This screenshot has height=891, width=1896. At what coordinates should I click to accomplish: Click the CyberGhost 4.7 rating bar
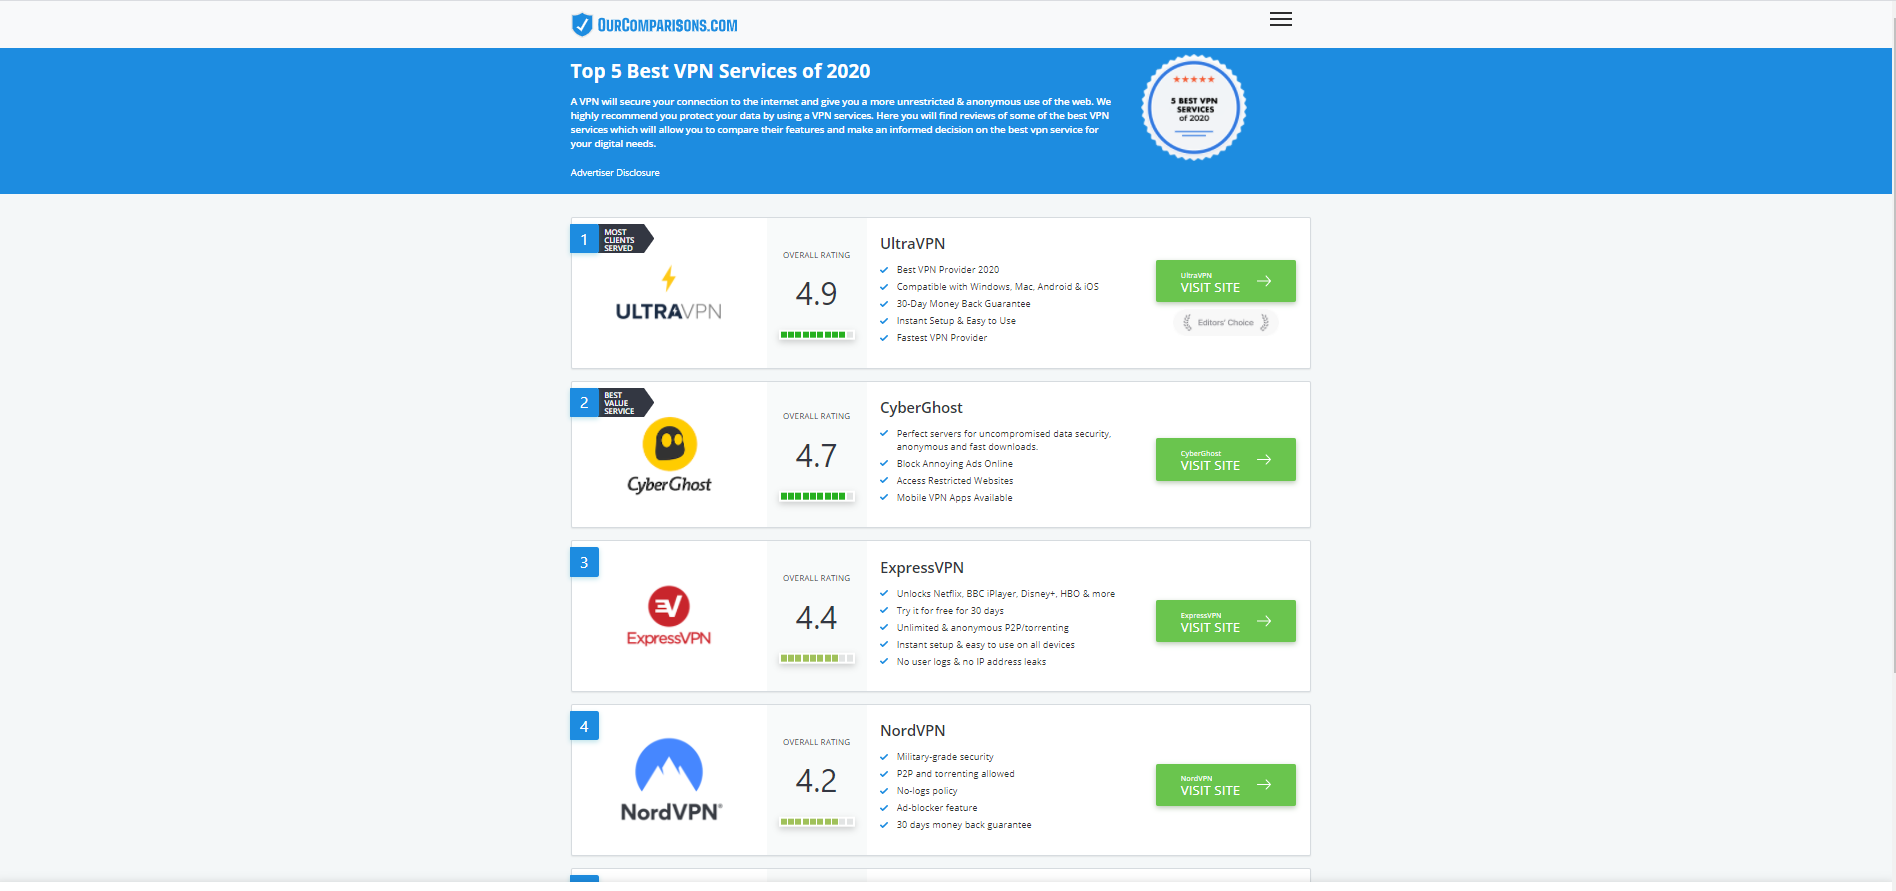[817, 496]
